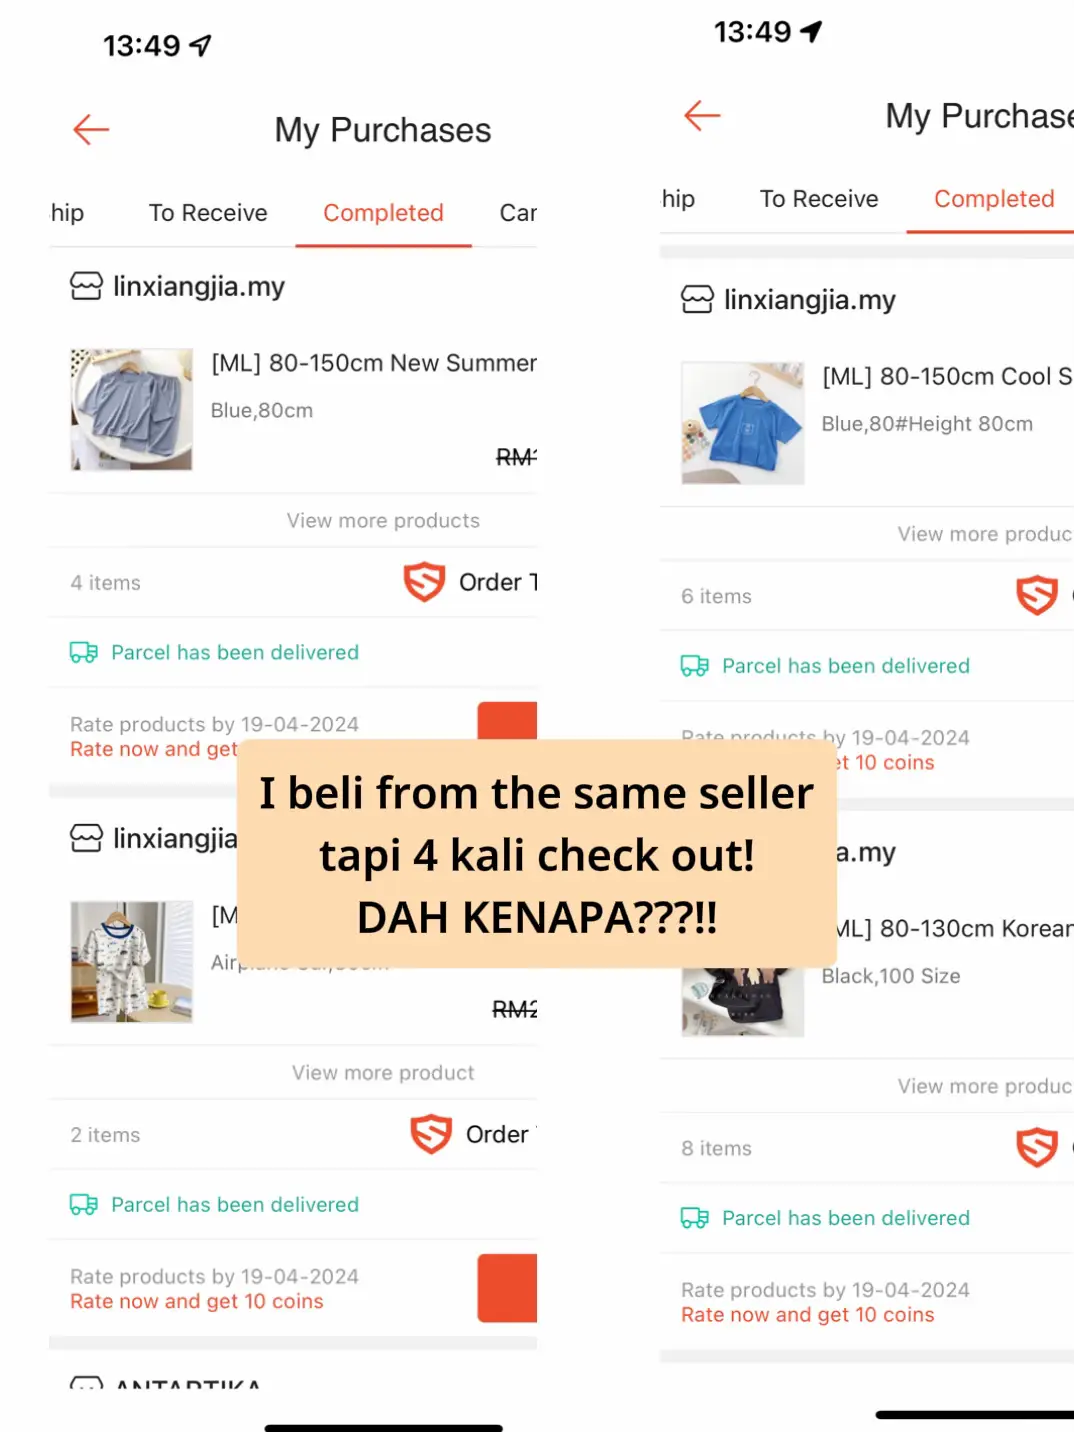This screenshot has width=1074, height=1432.
Task: Click the Shopee Guarantee shield beside 4 items order
Action: pos(424,582)
